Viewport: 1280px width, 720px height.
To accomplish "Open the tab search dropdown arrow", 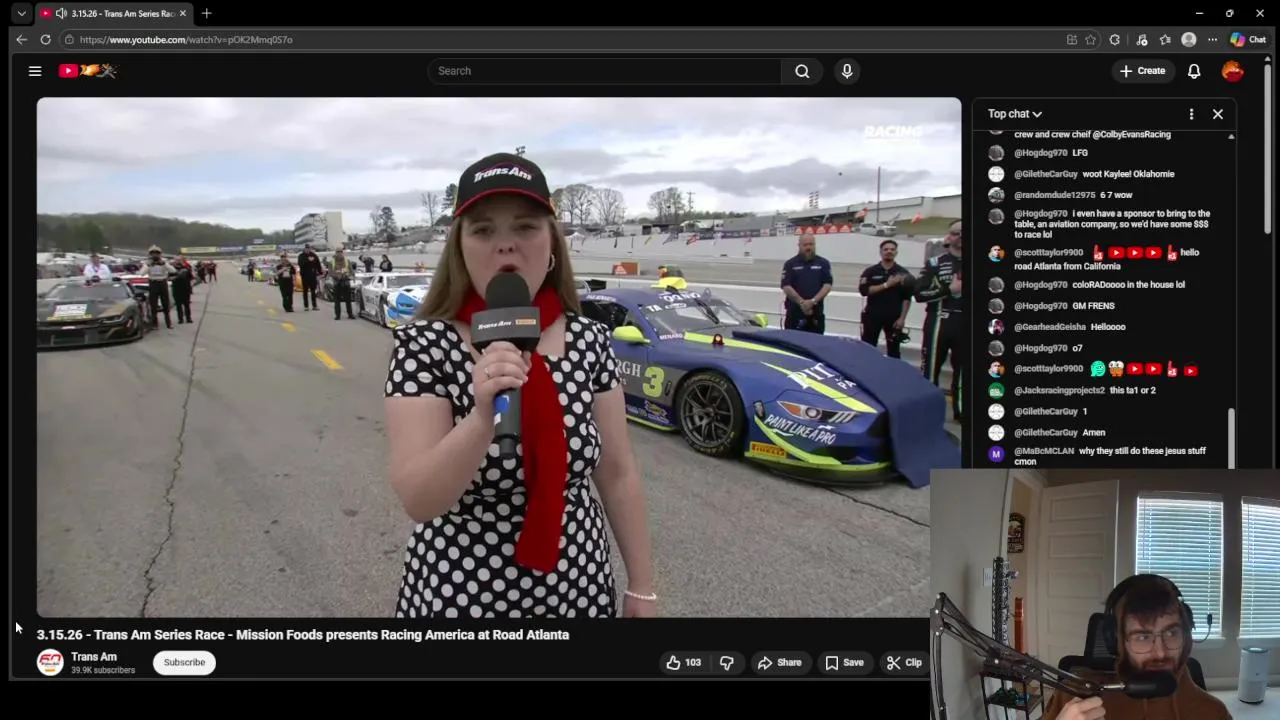I will point(21,14).
